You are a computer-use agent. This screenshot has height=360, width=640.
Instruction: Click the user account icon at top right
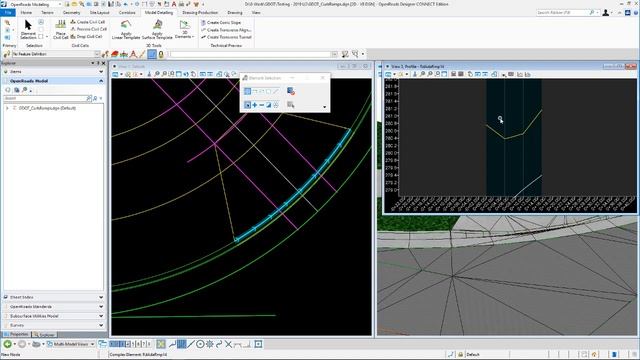coord(606,13)
